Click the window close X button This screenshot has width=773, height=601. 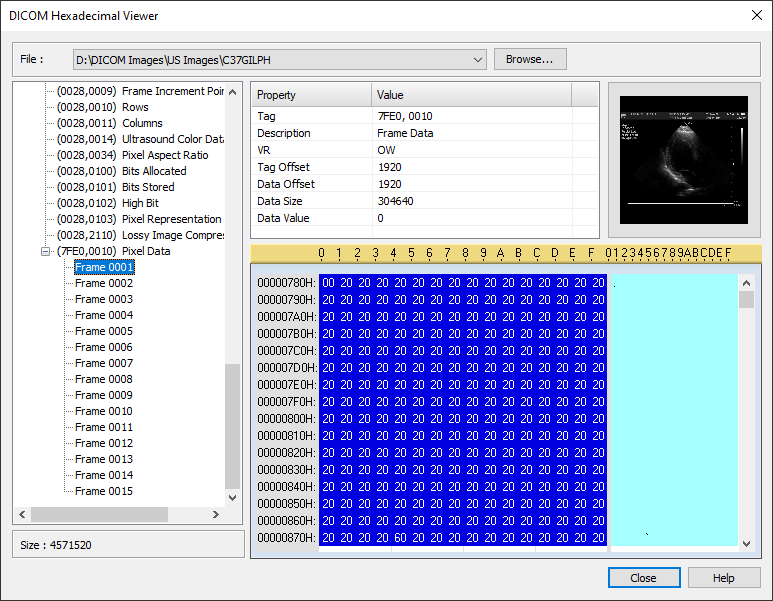[x=754, y=15]
